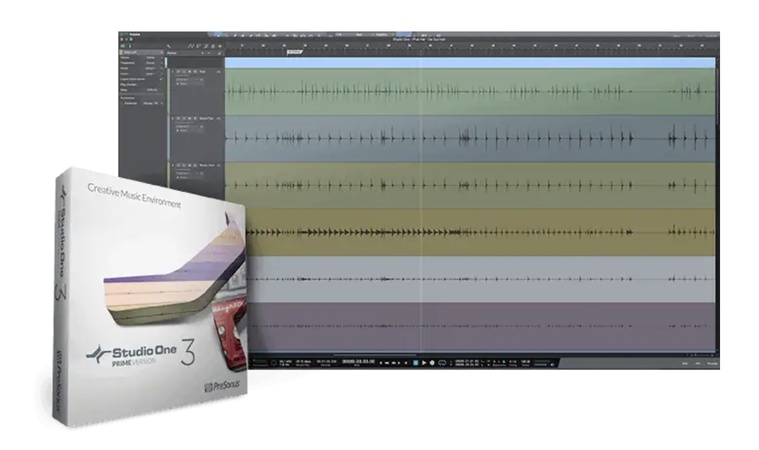The height and width of the screenshot is (450, 759).
Task: Click the song time display in the transport
Action: pos(358,361)
